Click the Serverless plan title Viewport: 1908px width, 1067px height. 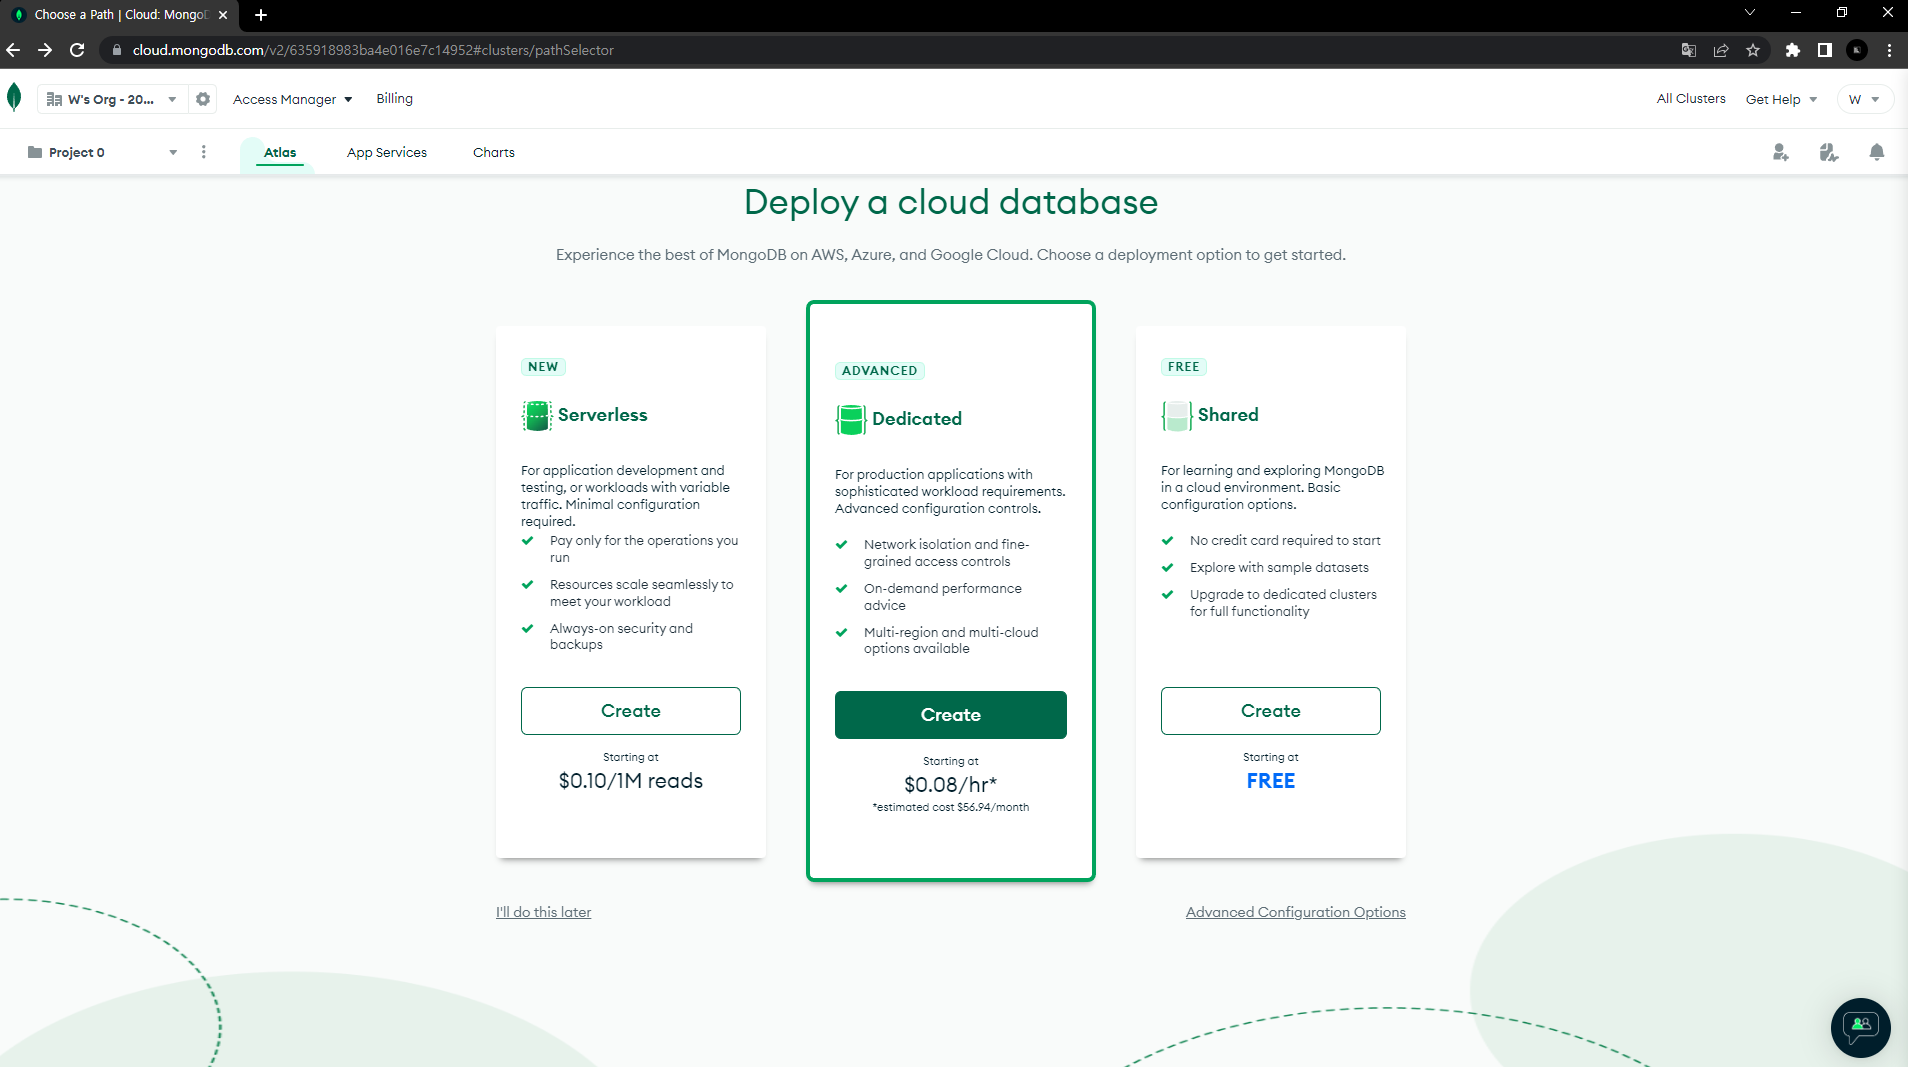tap(603, 415)
